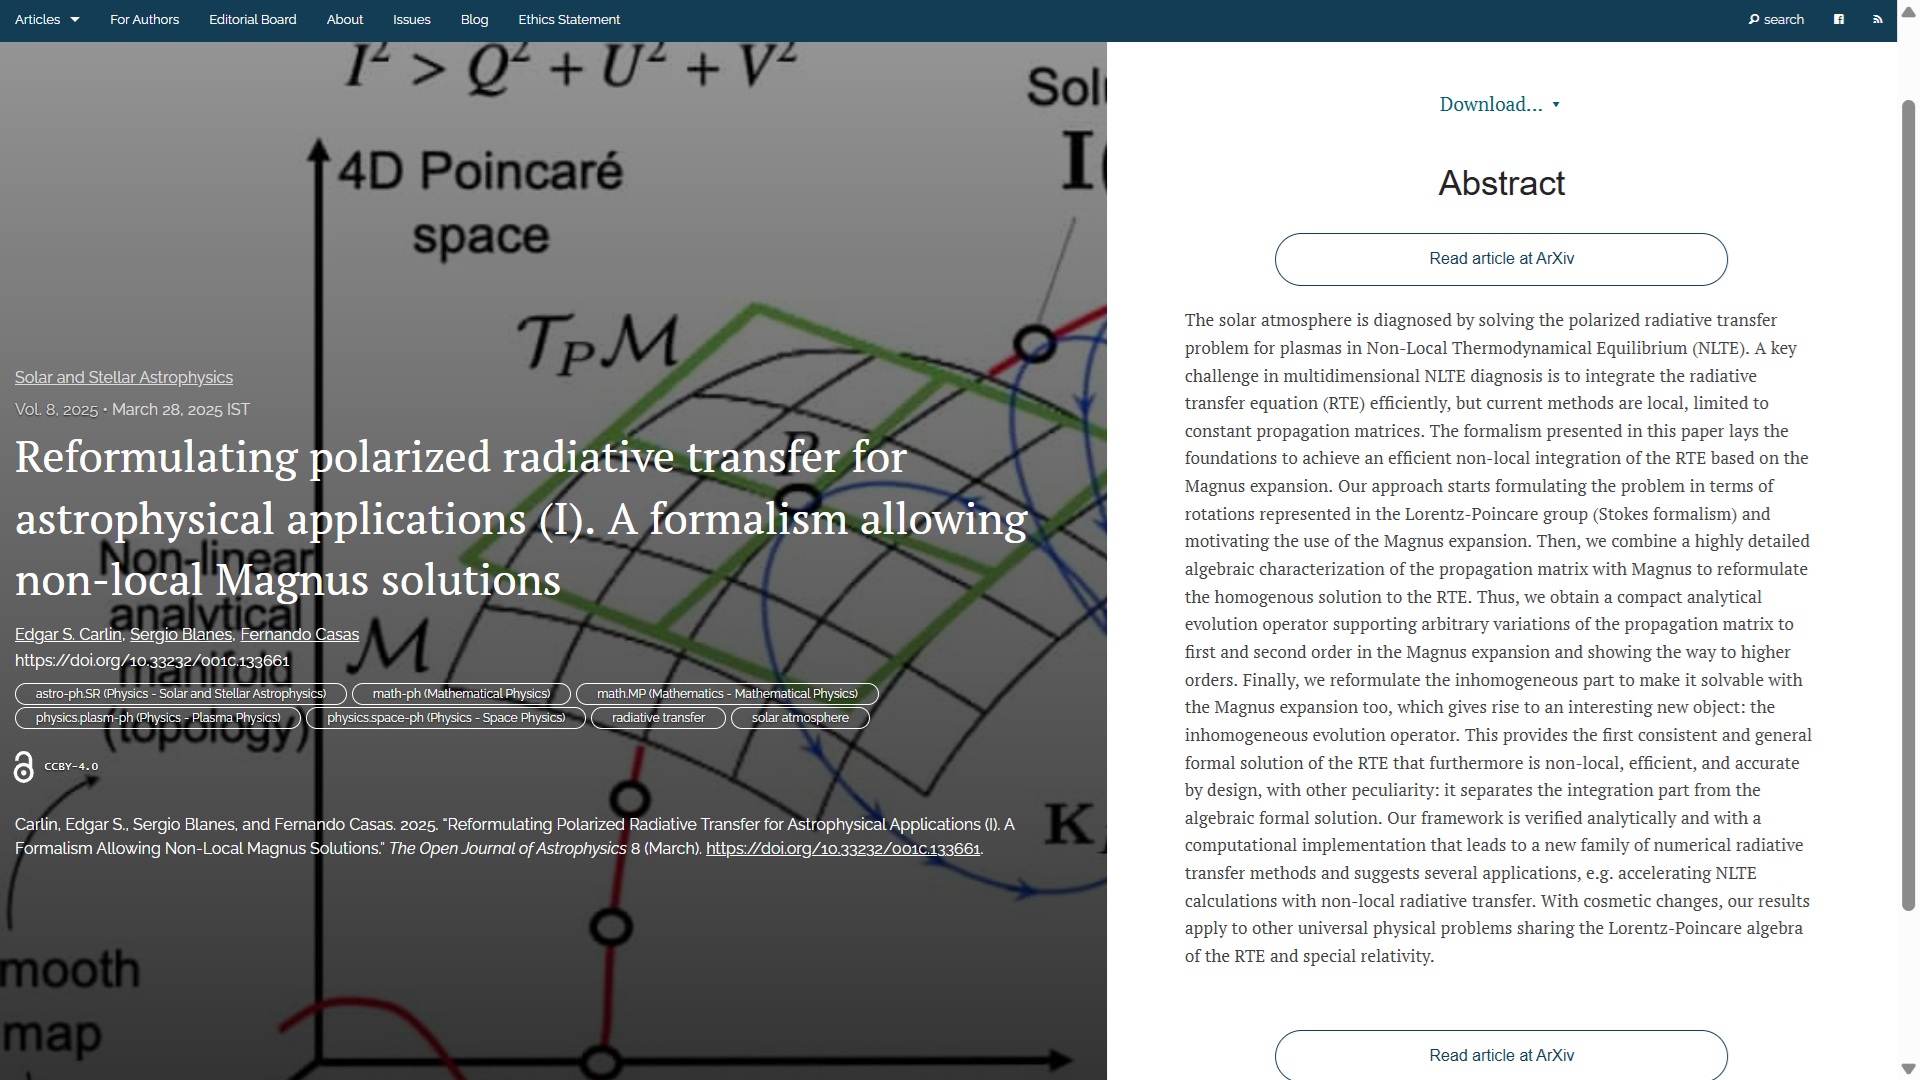Go to the Ethics Statement page
The width and height of the screenshot is (1920, 1080).
point(568,19)
